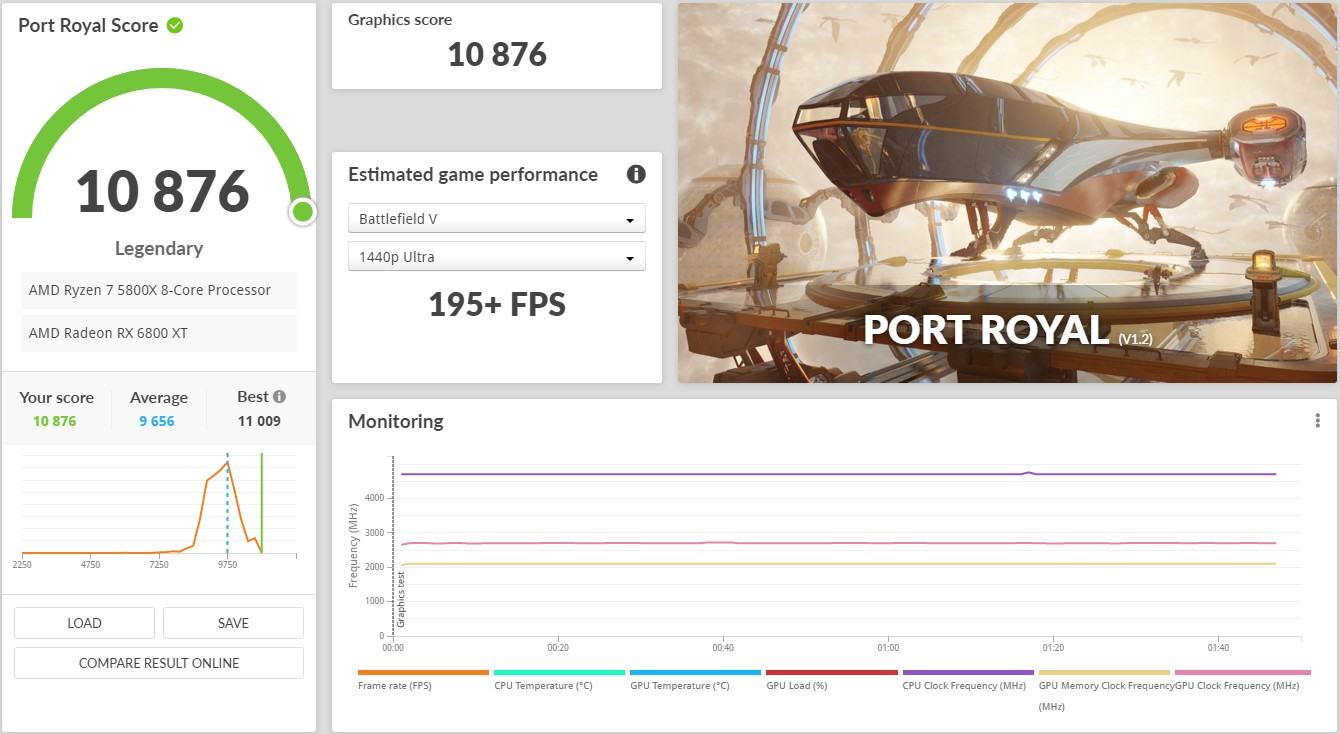The image size is (1340, 734).
Task: Click the LOAD button
Action: coord(84,622)
